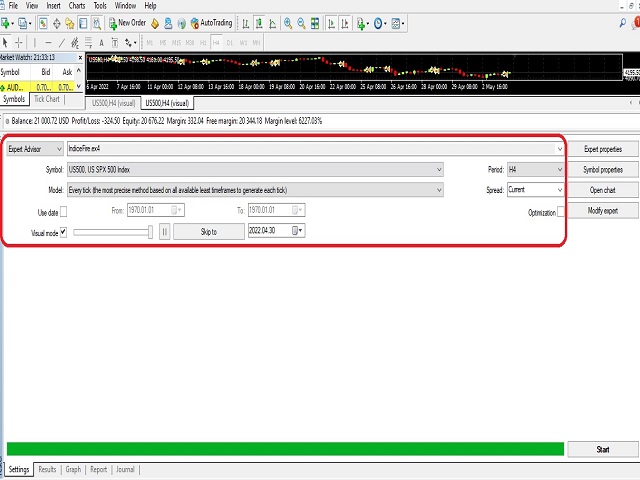Open the Model Every tick dropdown

pos(255,190)
